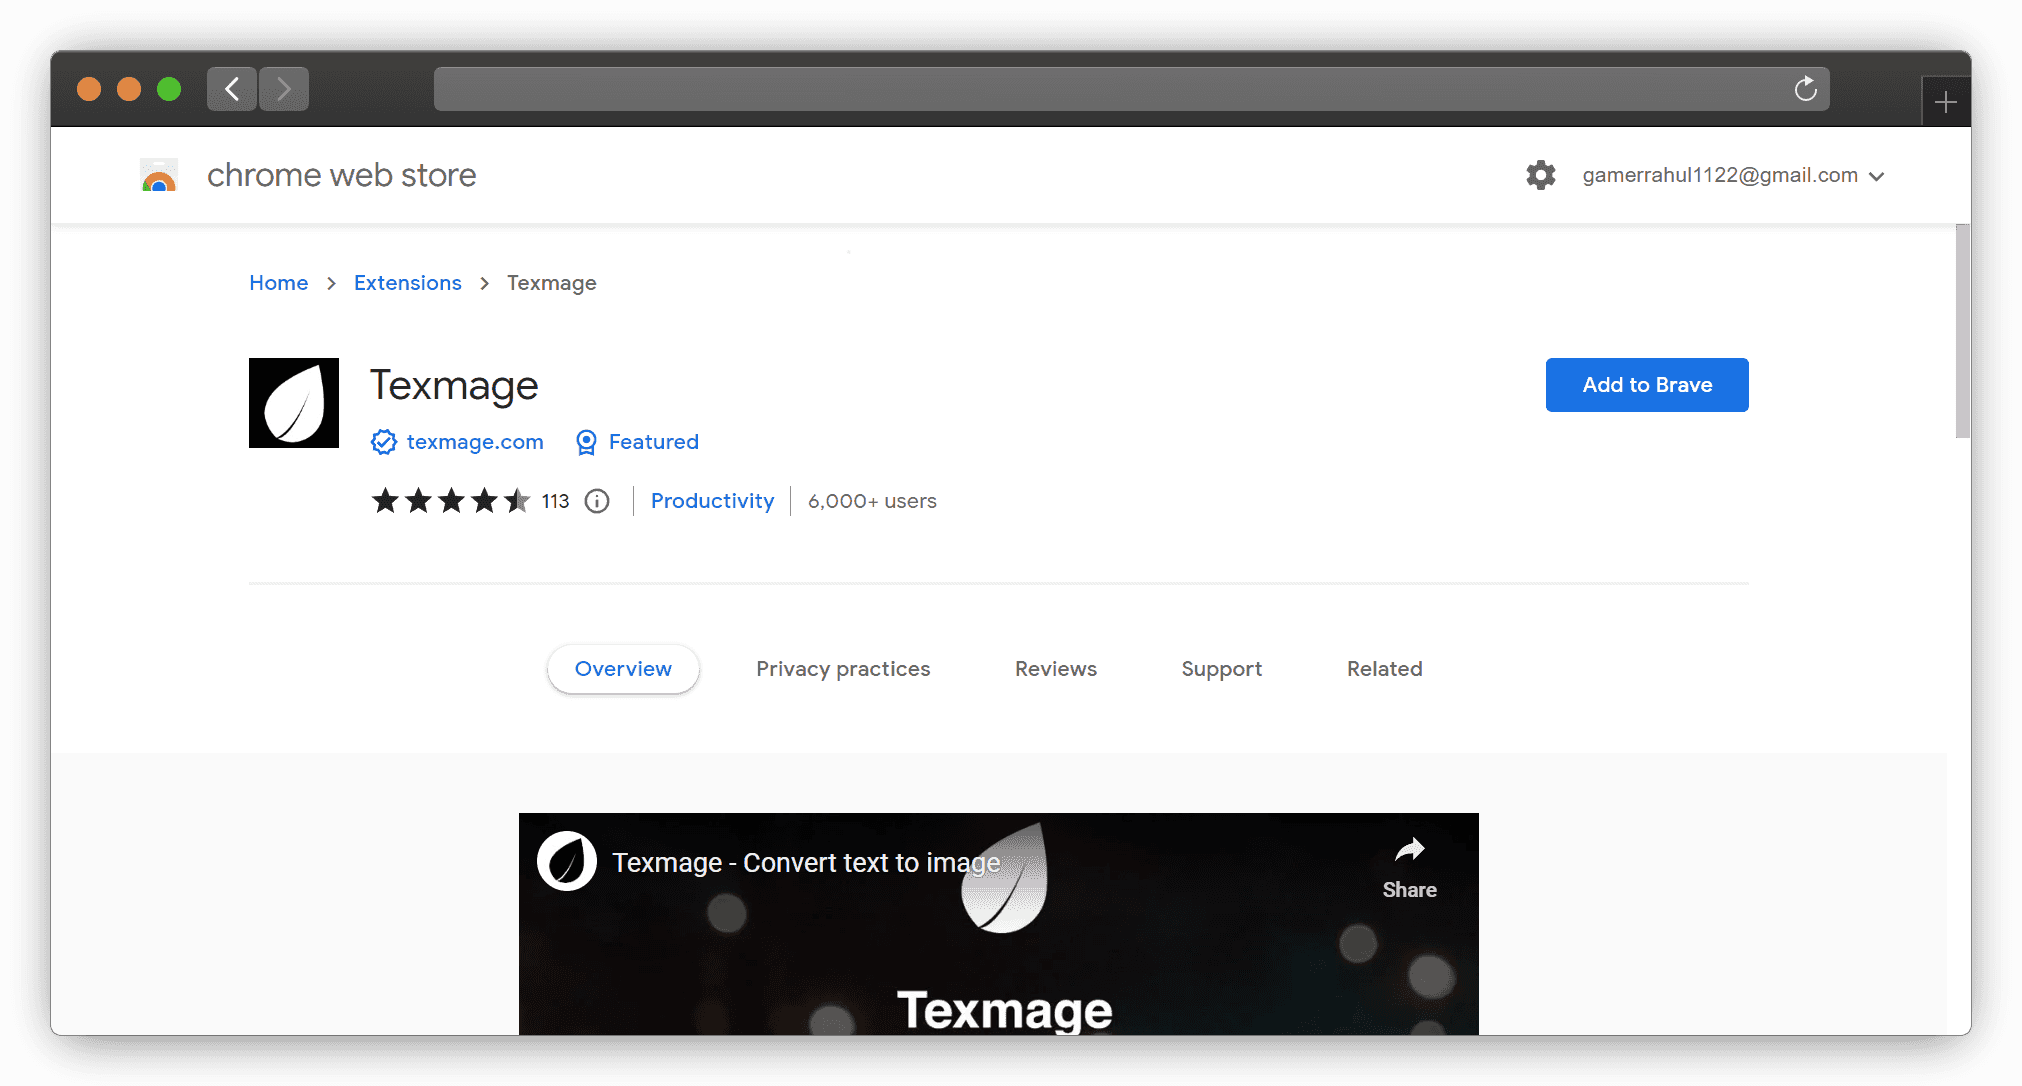Click the green maximize window button
The height and width of the screenshot is (1086, 2022).
pos(169,89)
